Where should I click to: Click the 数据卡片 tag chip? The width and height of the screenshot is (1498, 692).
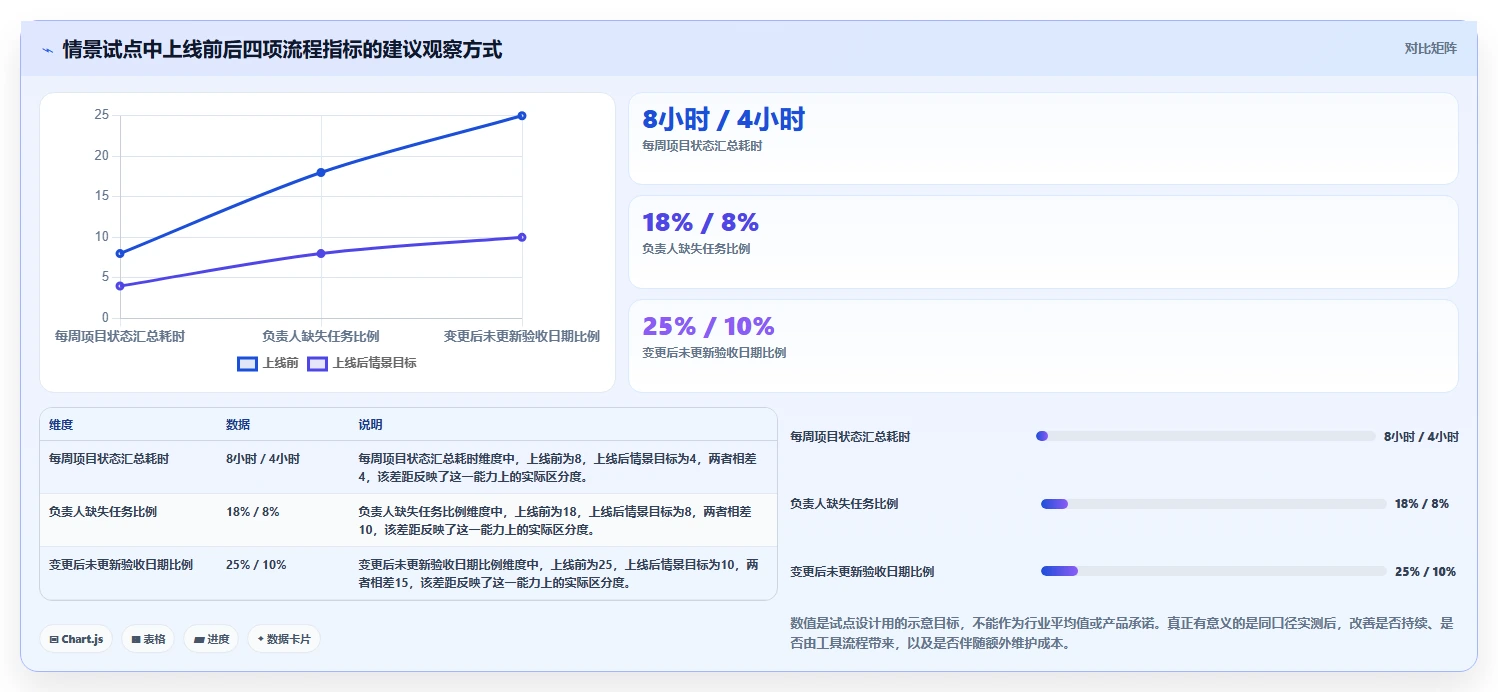(x=284, y=639)
